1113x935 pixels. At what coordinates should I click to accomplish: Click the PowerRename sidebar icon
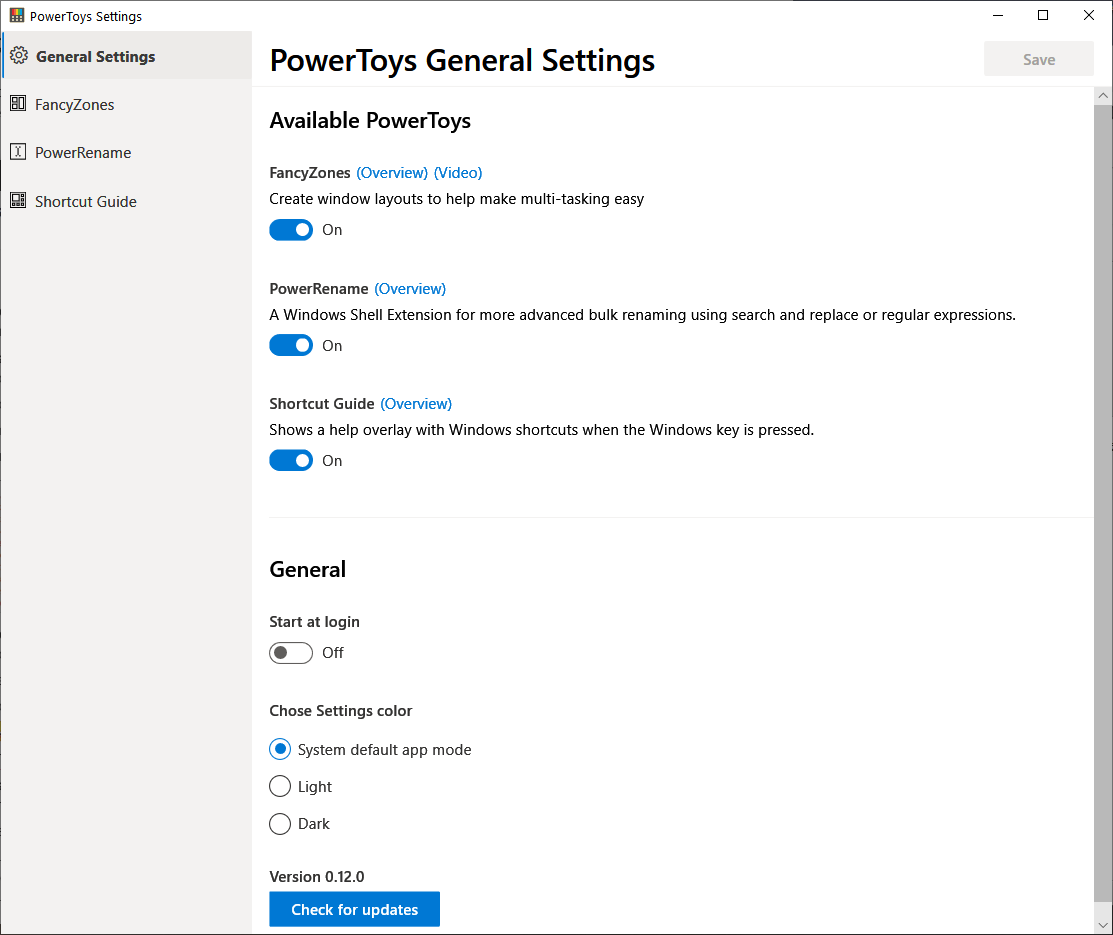(18, 152)
